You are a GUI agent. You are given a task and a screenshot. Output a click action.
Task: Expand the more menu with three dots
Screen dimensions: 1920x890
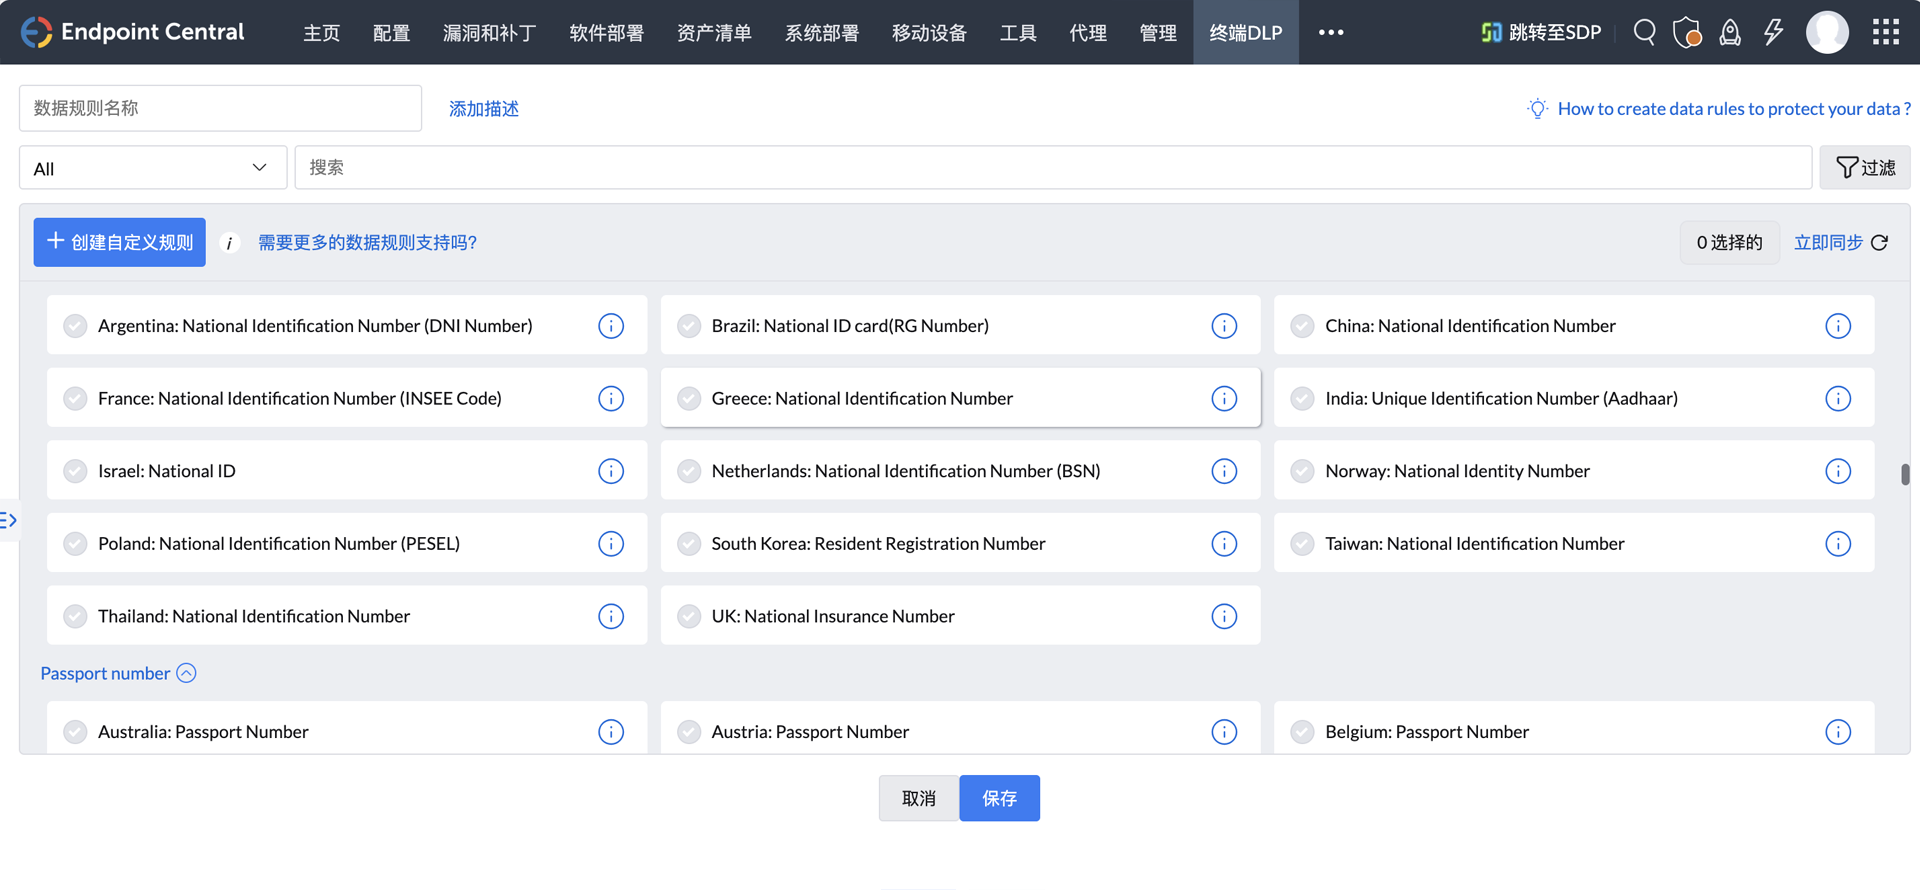1330,32
